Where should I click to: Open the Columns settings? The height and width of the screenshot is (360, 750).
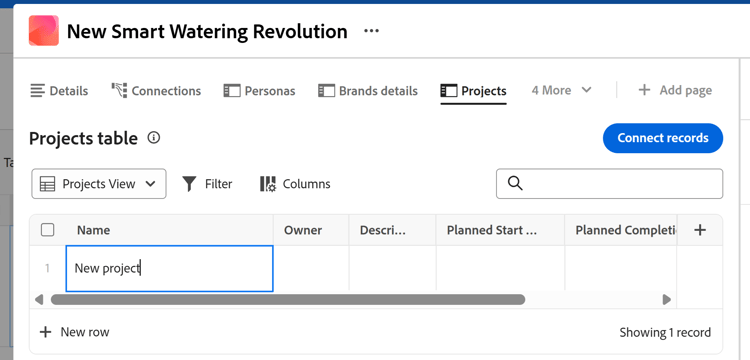(x=295, y=184)
